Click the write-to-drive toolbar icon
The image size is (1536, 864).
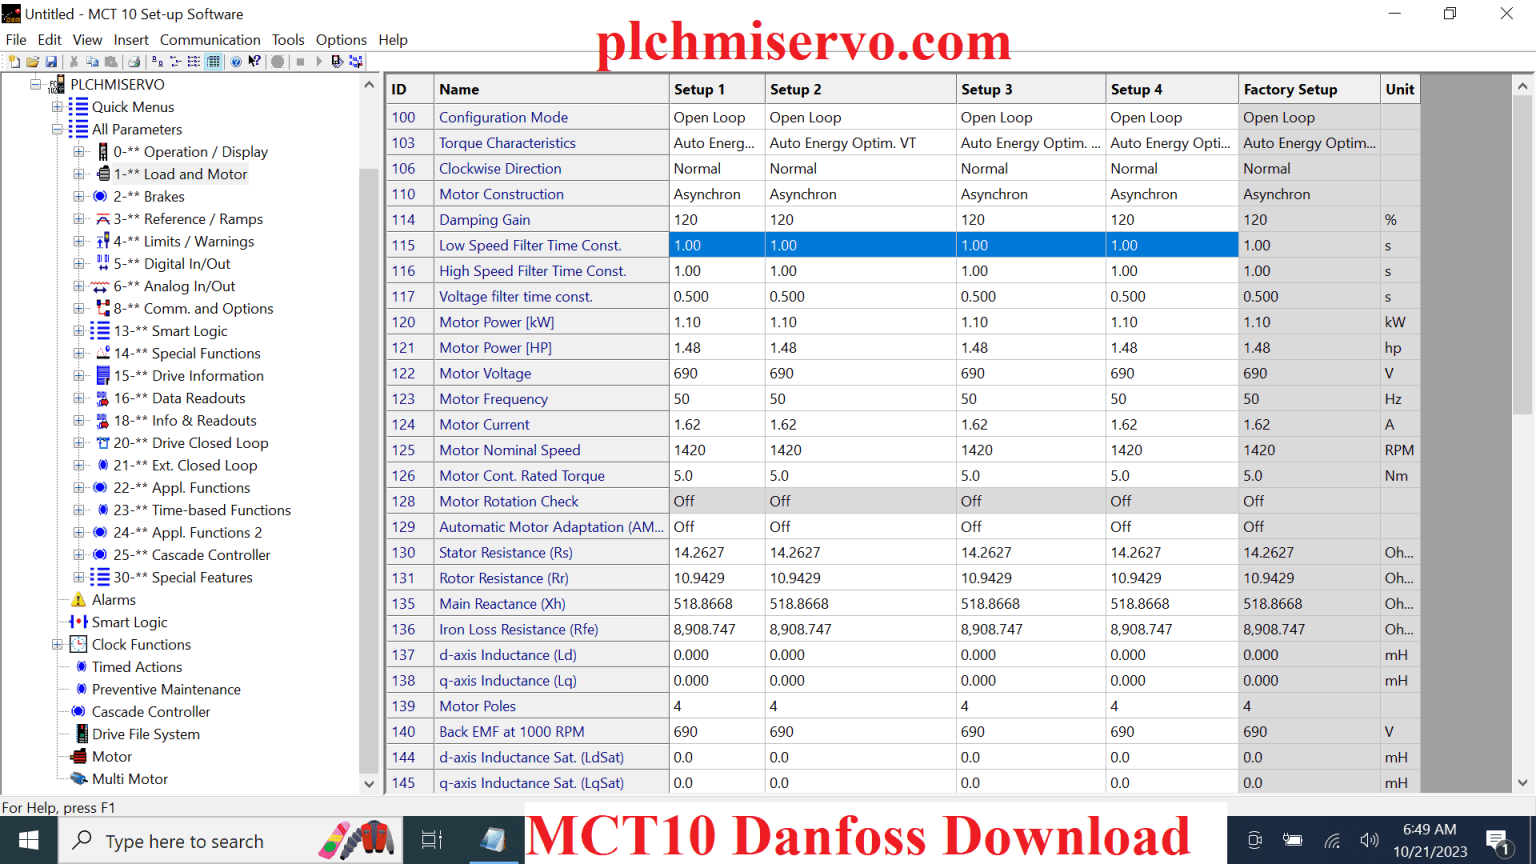tap(354, 61)
